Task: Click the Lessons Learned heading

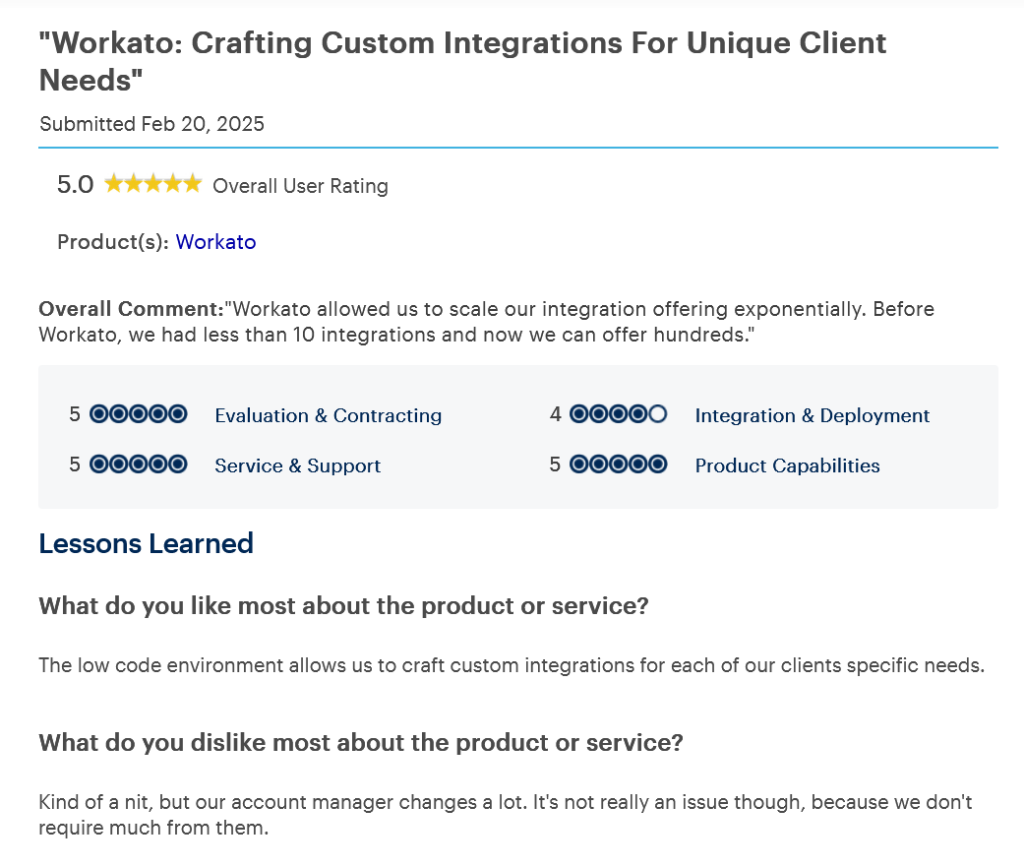Action: (146, 544)
